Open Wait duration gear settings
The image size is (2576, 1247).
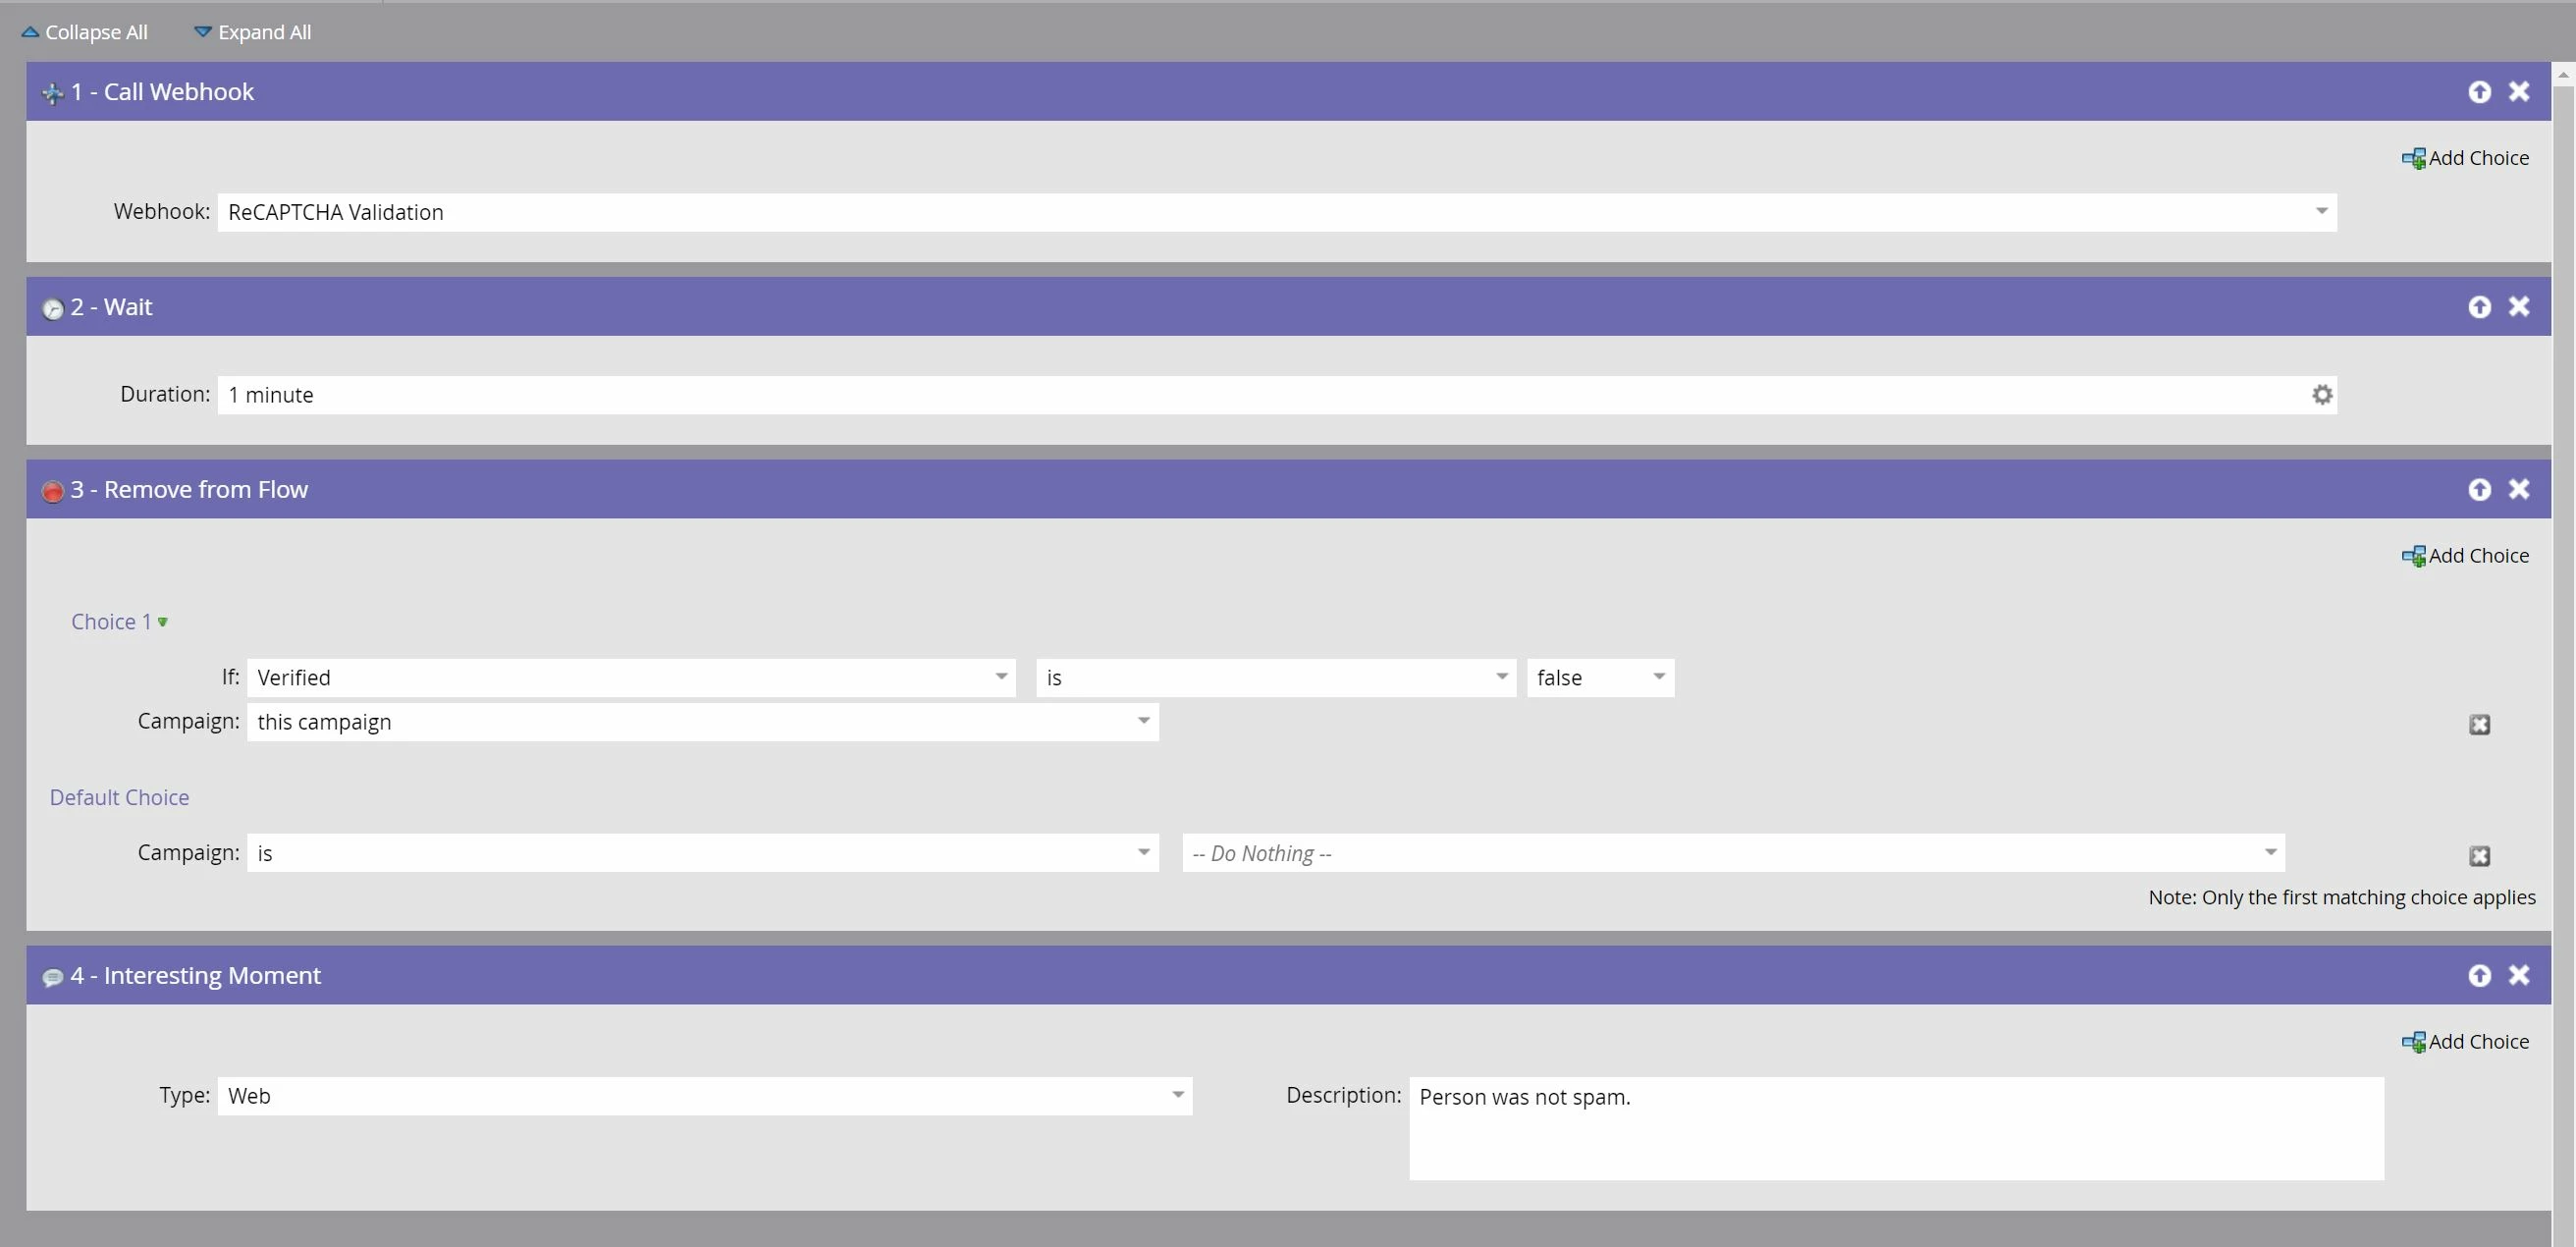coord(2322,395)
